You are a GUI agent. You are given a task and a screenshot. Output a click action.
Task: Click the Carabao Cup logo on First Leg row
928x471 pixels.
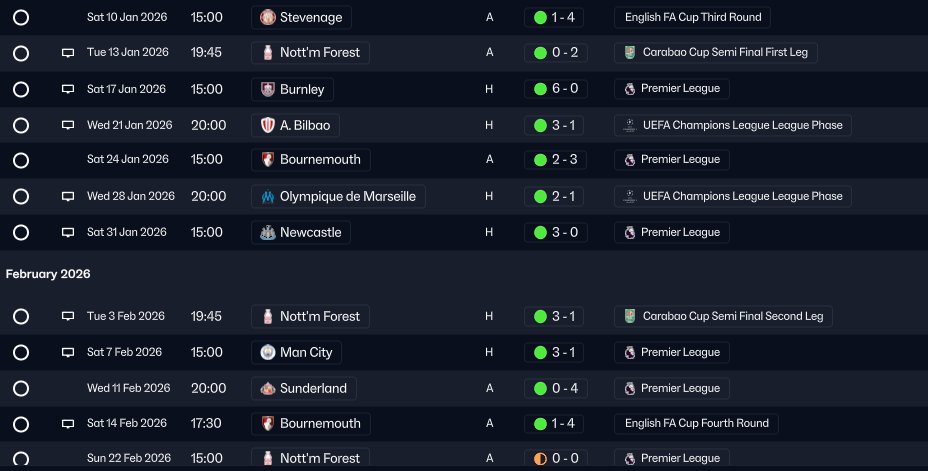click(x=630, y=52)
